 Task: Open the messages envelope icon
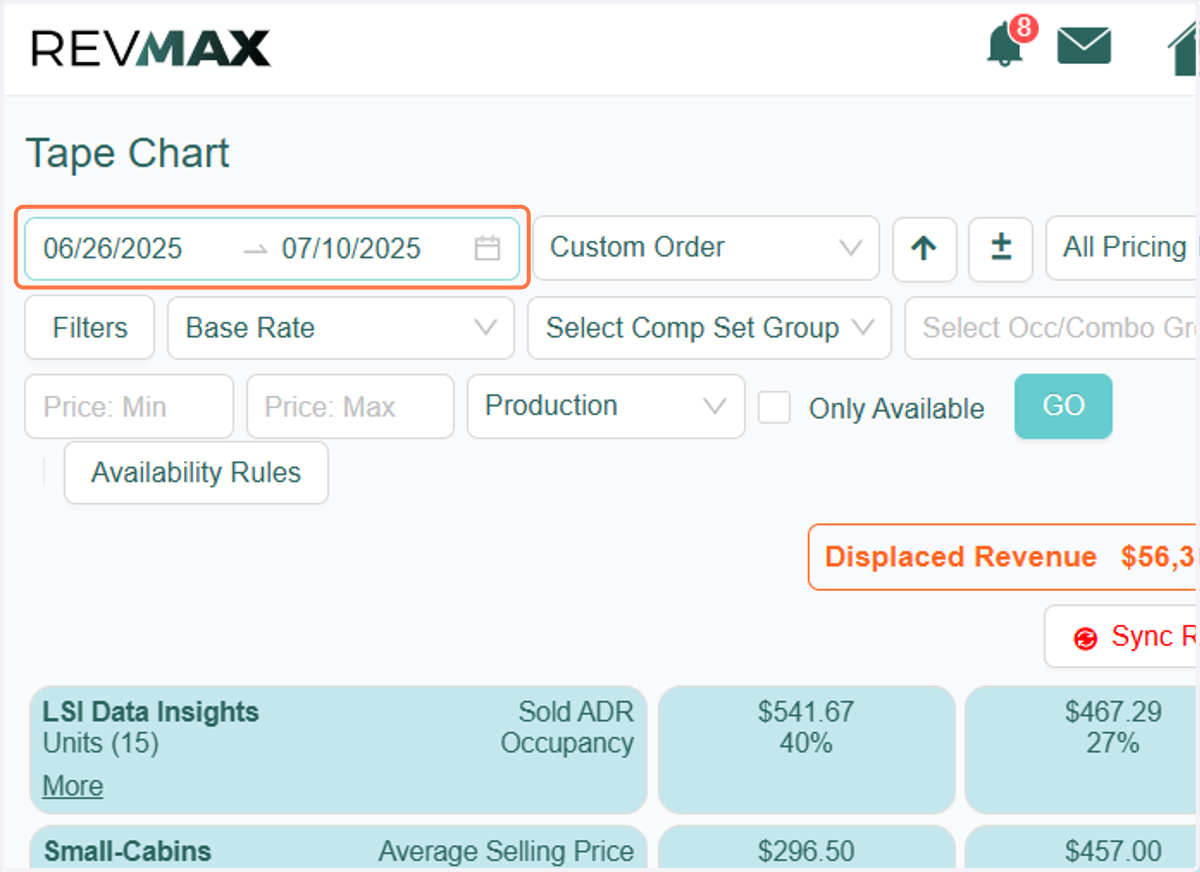pos(1084,46)
